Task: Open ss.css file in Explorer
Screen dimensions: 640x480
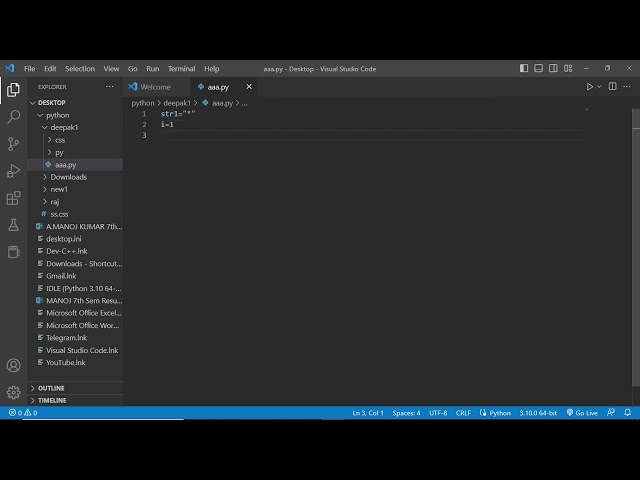Action: [x=75, y=214]
